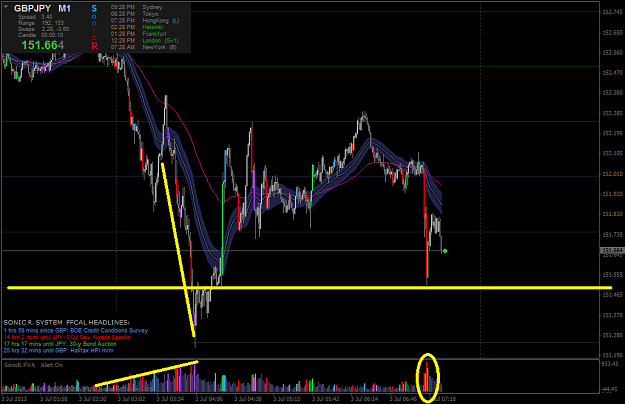Click the 3 Jul 03:02 time axis label

click(x=132, y=398)
